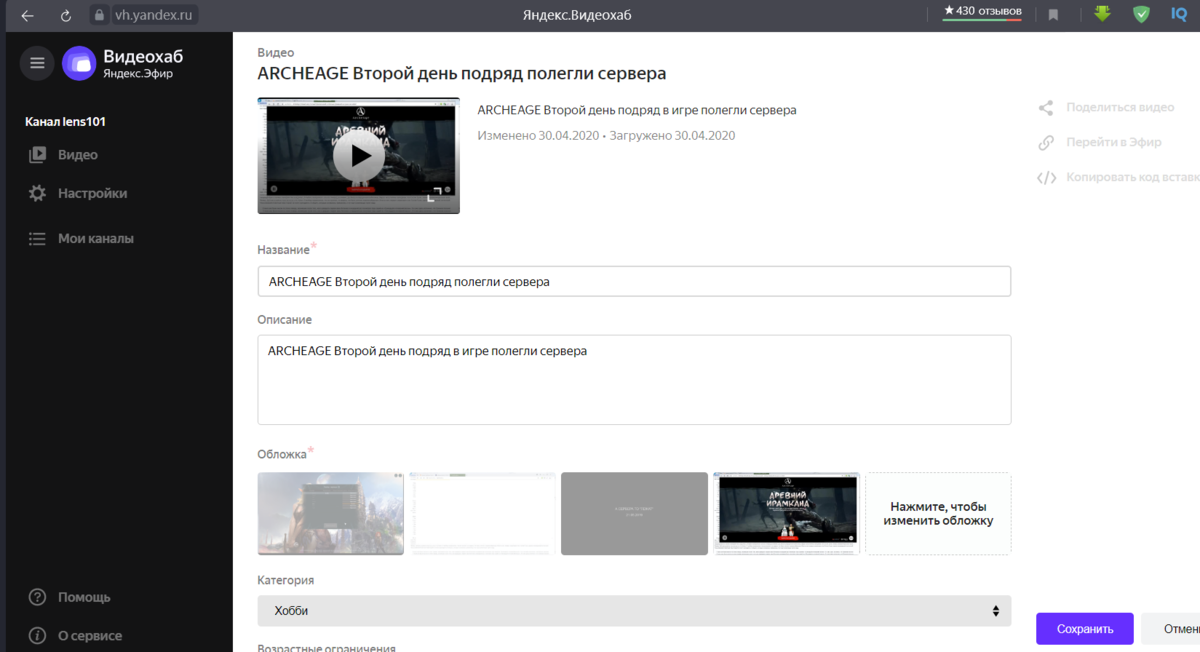The width and height of the screenshot is (1200, 652).
Task: Reload the page with refresh icon
Action: click(66, 15)
